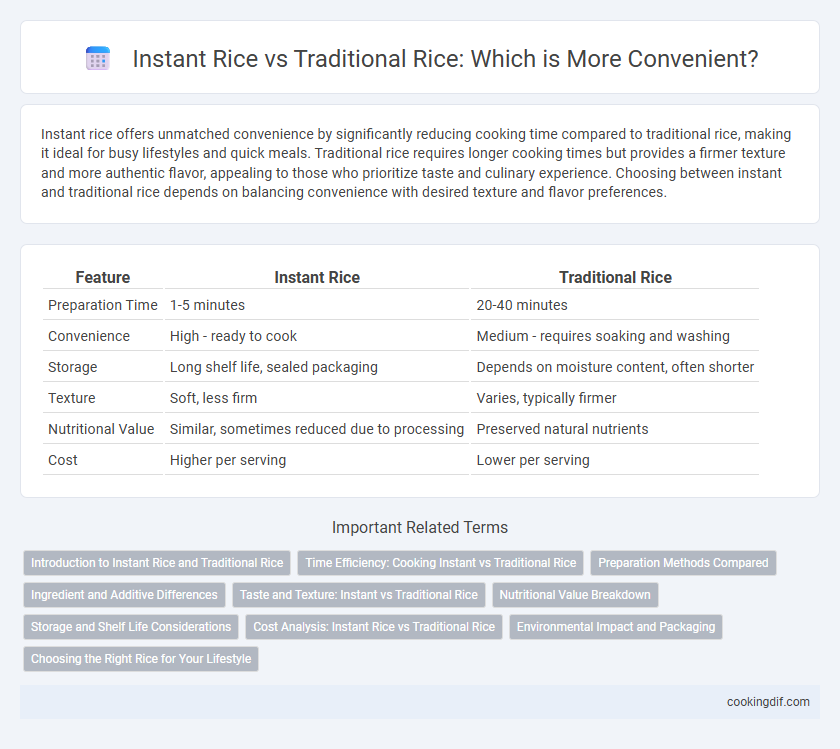Image resolution: width=840 pixels, height=749 pixels.
Task: Click the page title heading text
Action: click(445, 58)
